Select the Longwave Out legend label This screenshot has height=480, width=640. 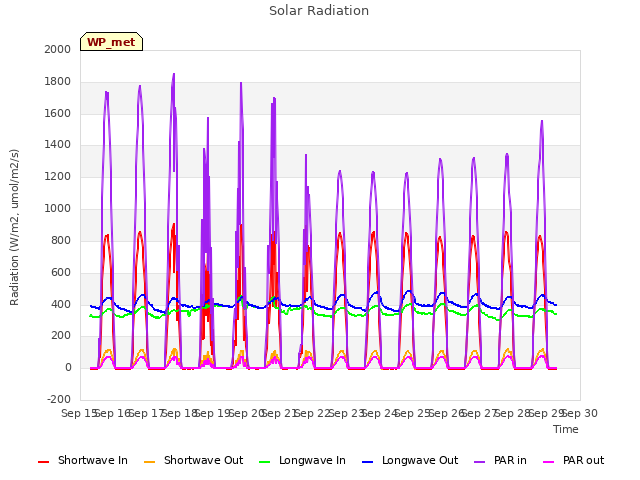[x=420, y=460]
